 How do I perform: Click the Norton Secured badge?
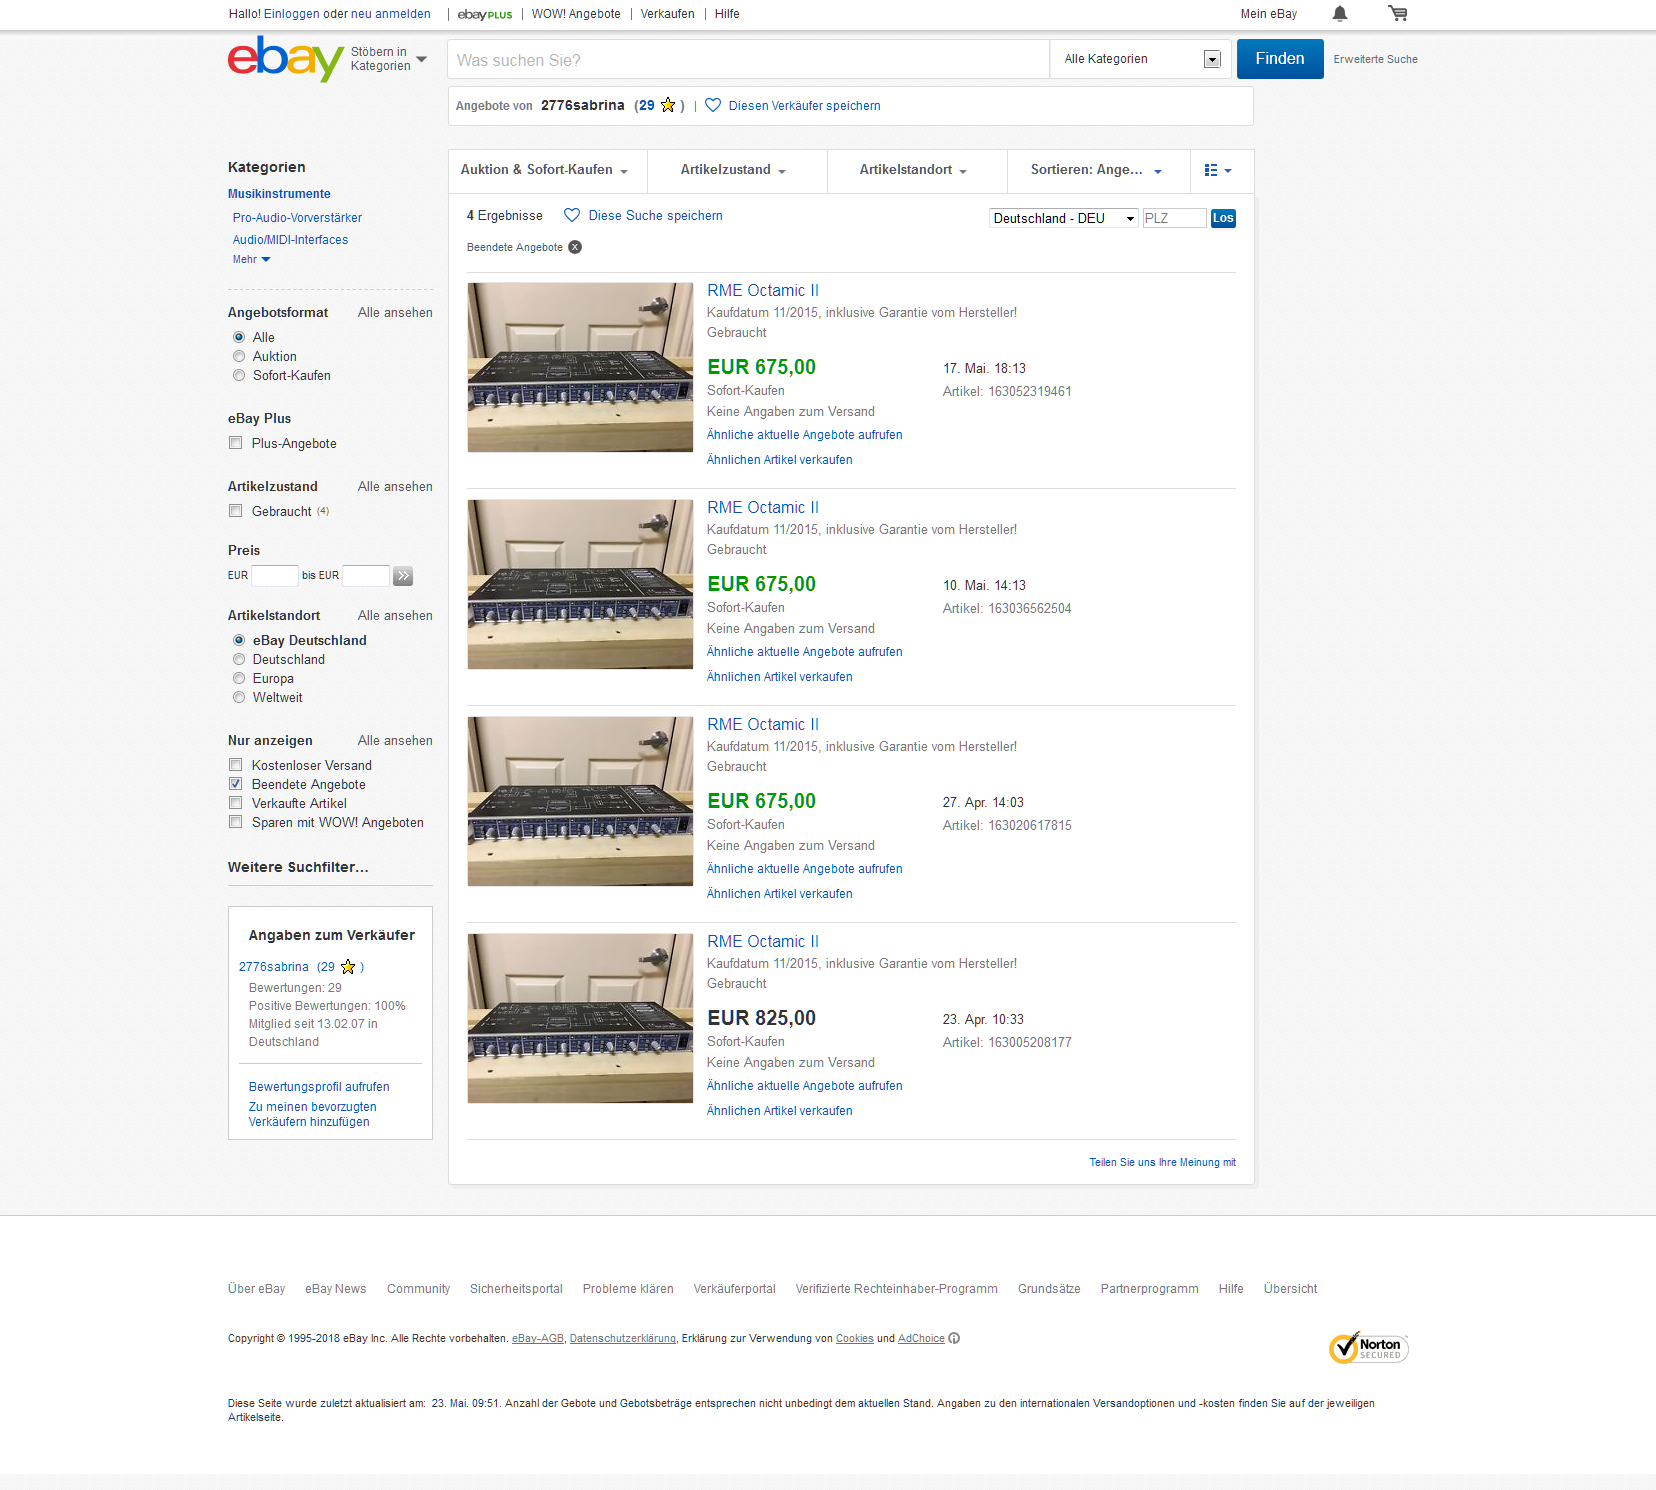pos(1368,1348)
